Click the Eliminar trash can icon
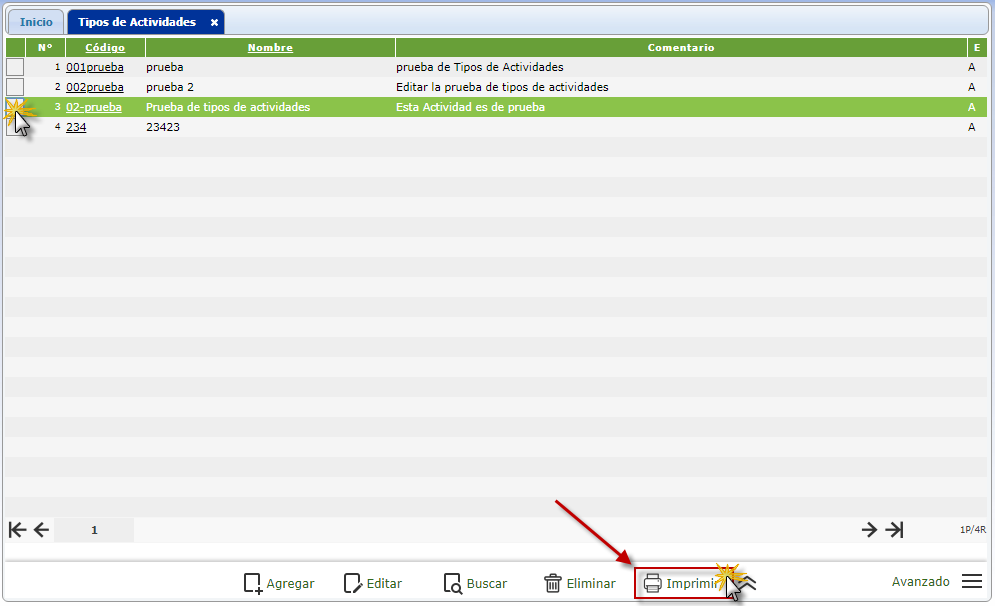995x606 pixels. [553, 583]
